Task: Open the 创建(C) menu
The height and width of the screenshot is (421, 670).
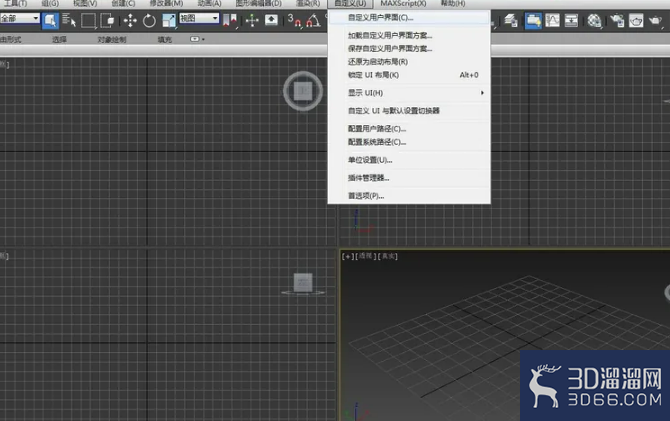Action: [x=123, y=3]
